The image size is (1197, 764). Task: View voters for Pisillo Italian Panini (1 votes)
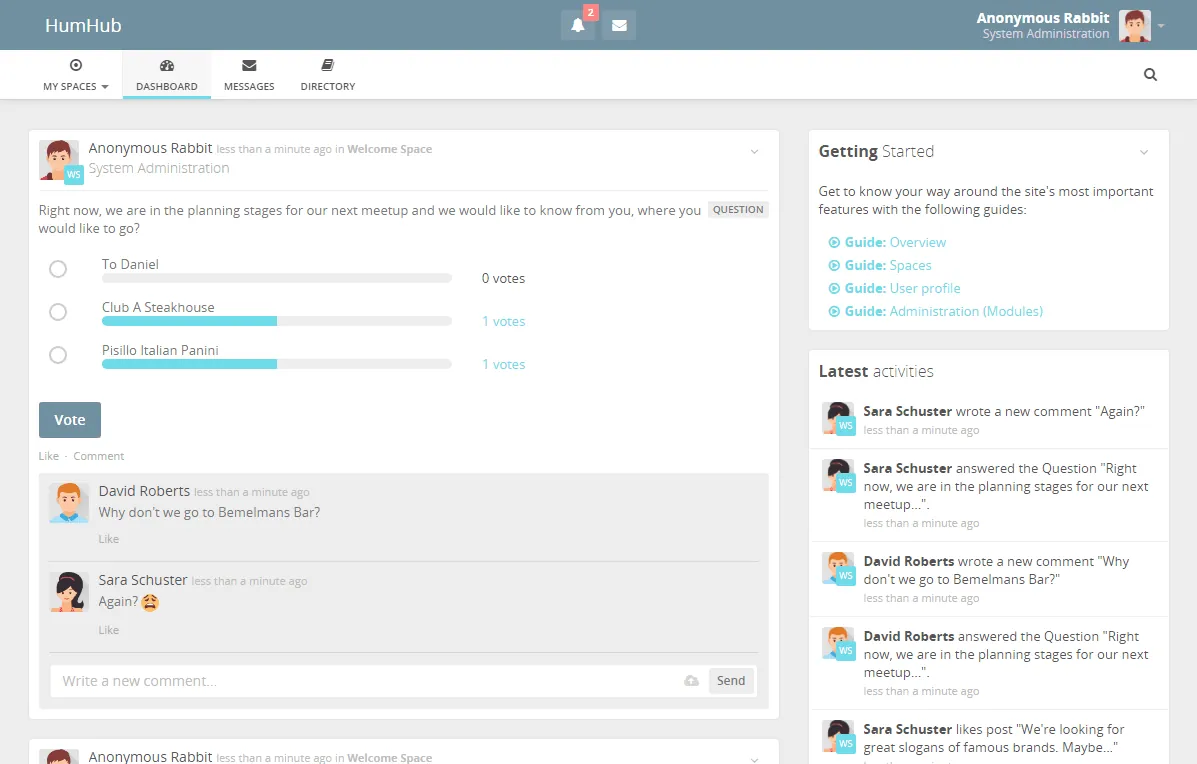(x=503, y=364)
